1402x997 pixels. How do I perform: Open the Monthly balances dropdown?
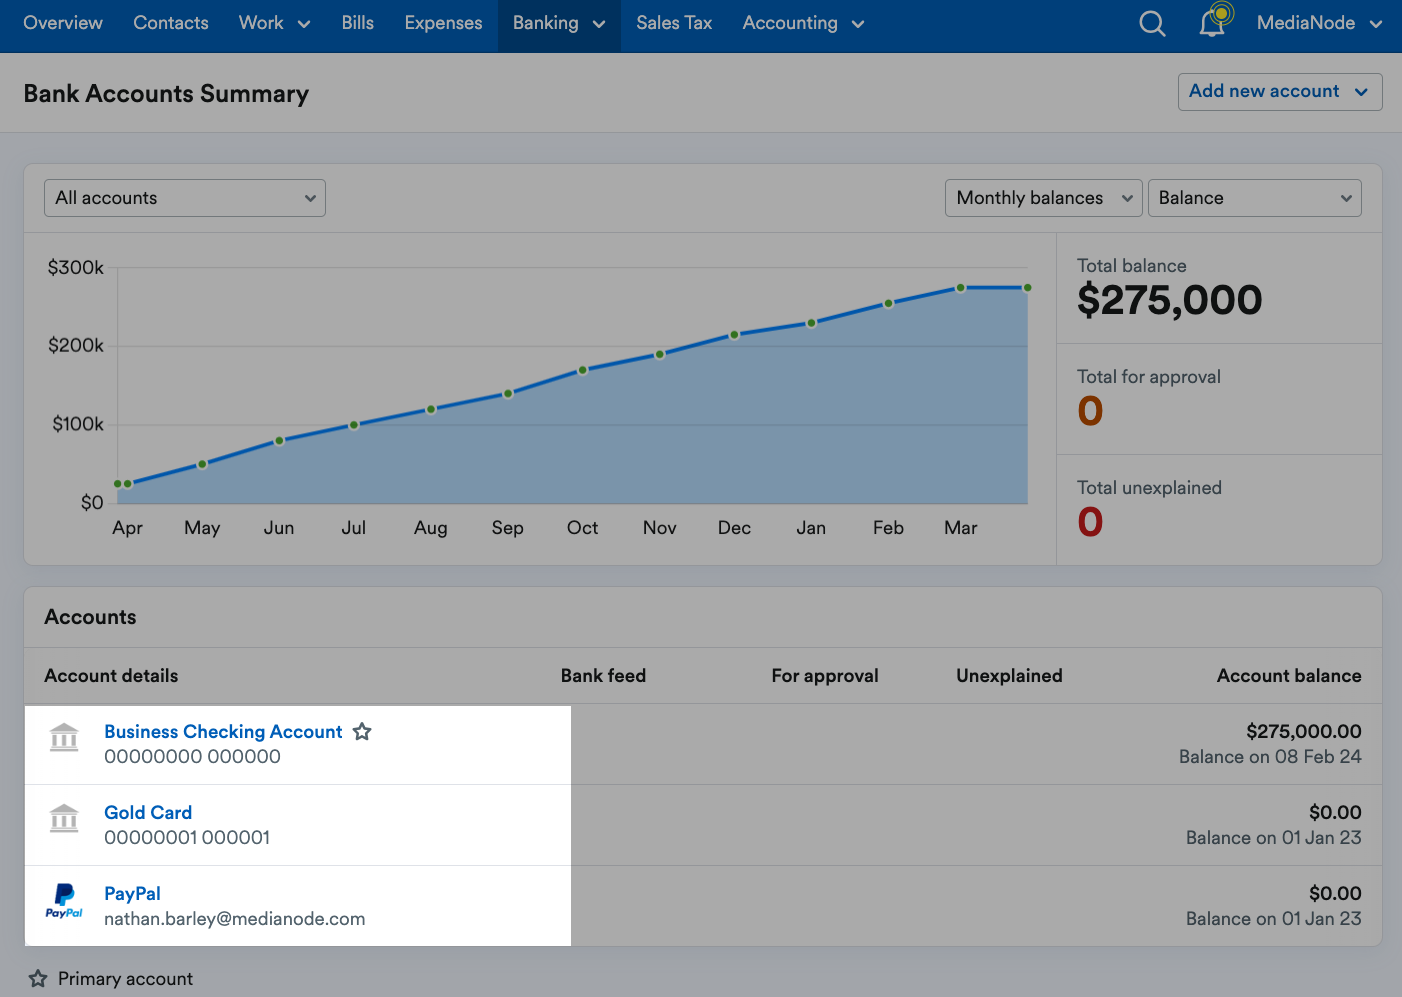pyautogui.click(x=1043, y=197)
